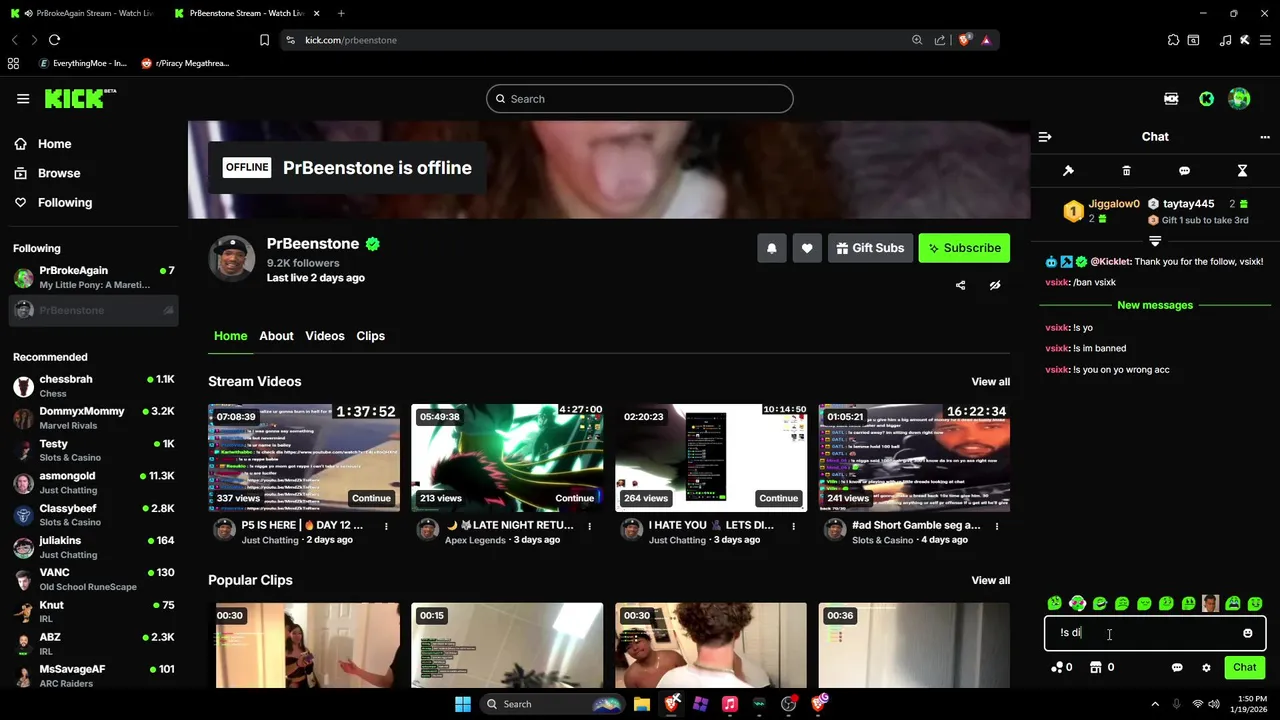Click the speech bubble icon in chat toolbar
Image resolution: width=1280 pixels, height=720 pixels.
tap(1184, 171)
